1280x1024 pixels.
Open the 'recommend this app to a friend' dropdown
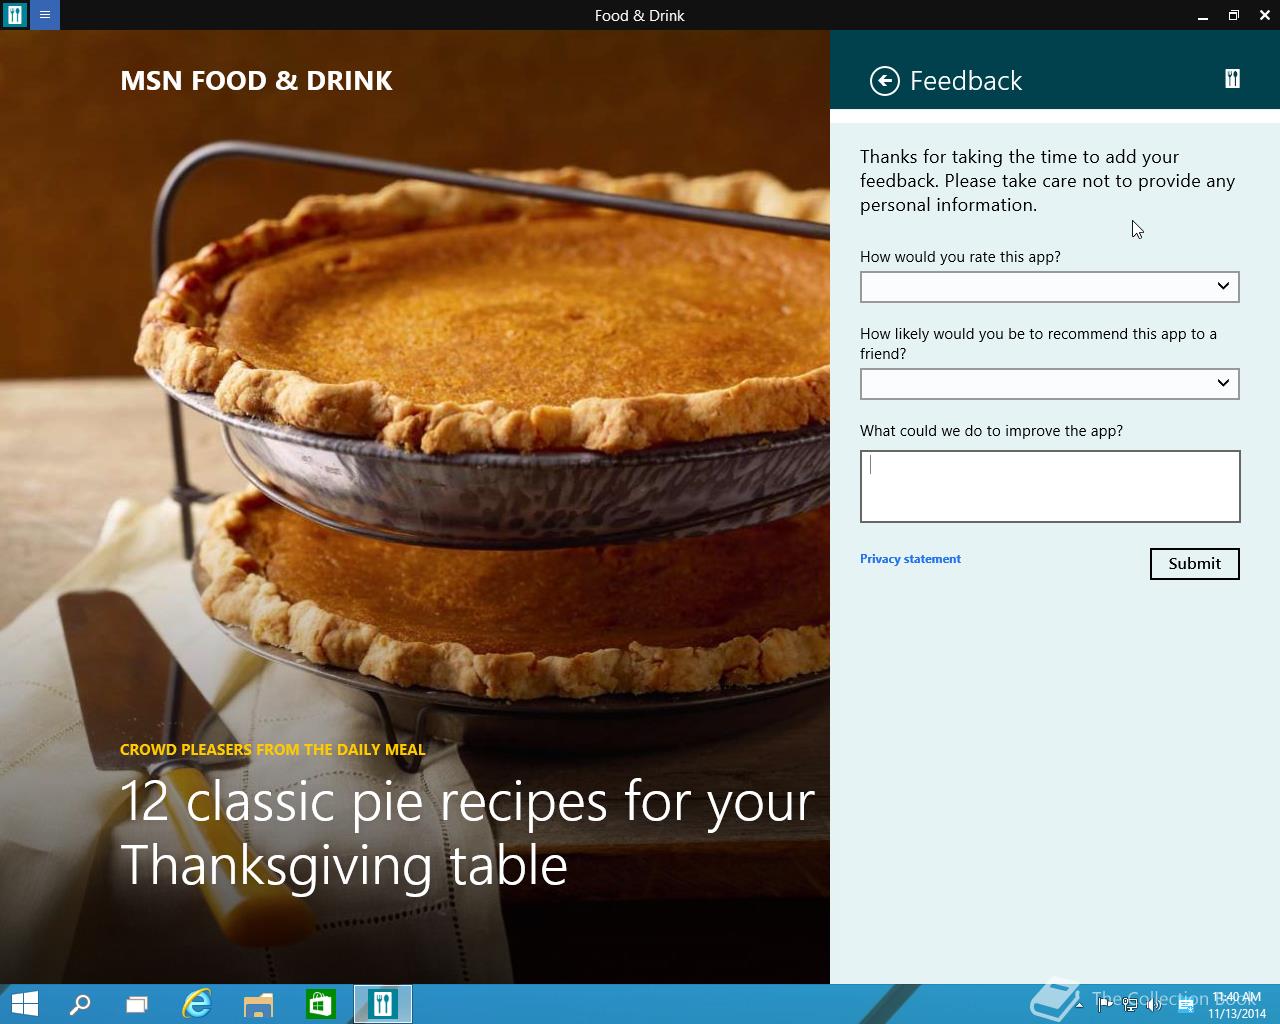(x=1050, y=384)
